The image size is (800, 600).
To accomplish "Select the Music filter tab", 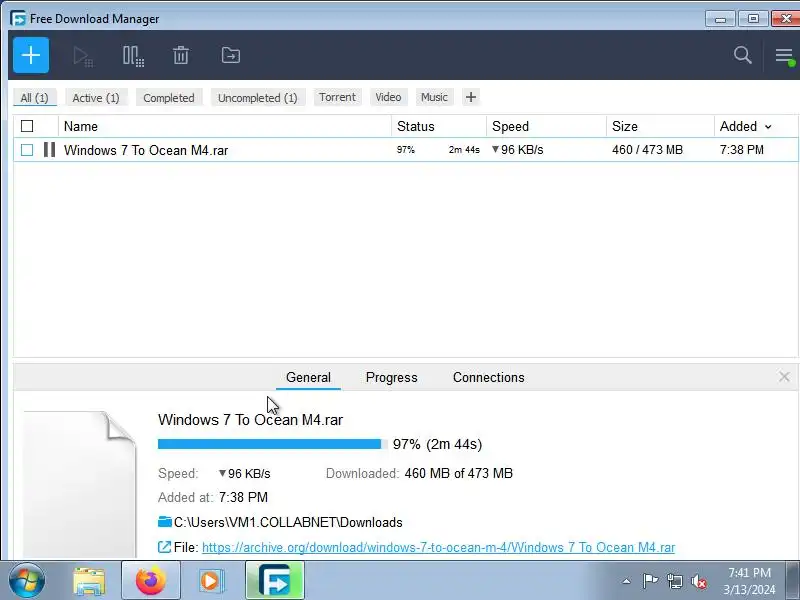I will click(434, 97).
